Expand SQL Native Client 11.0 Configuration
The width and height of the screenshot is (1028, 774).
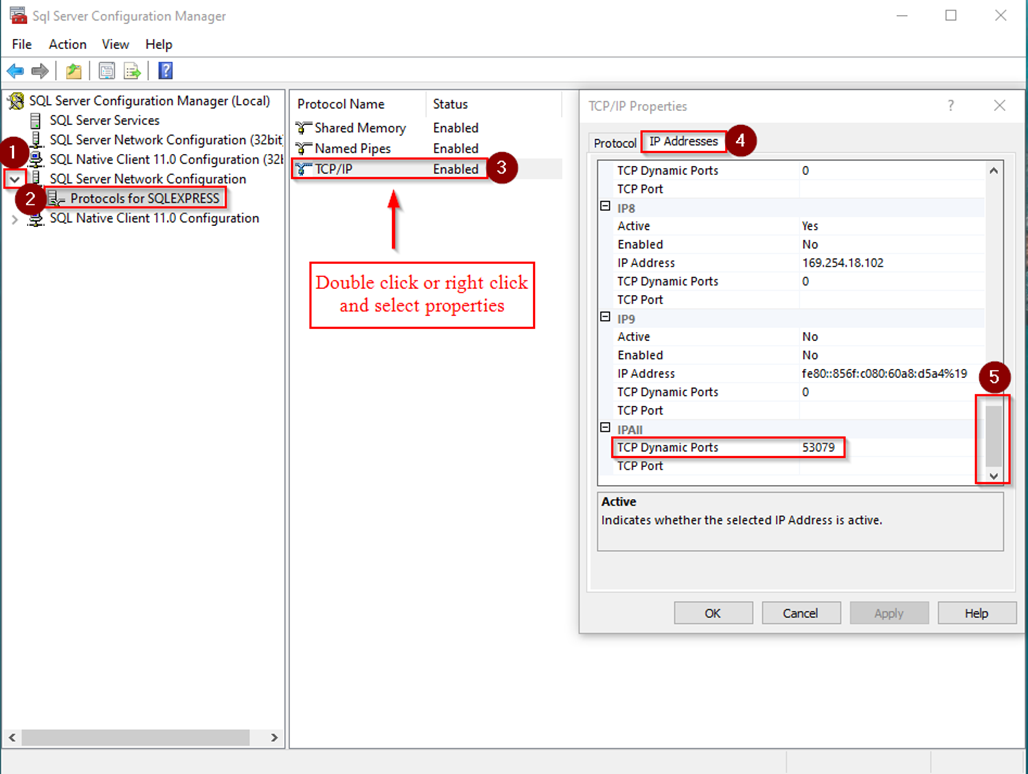coord(16,218)
